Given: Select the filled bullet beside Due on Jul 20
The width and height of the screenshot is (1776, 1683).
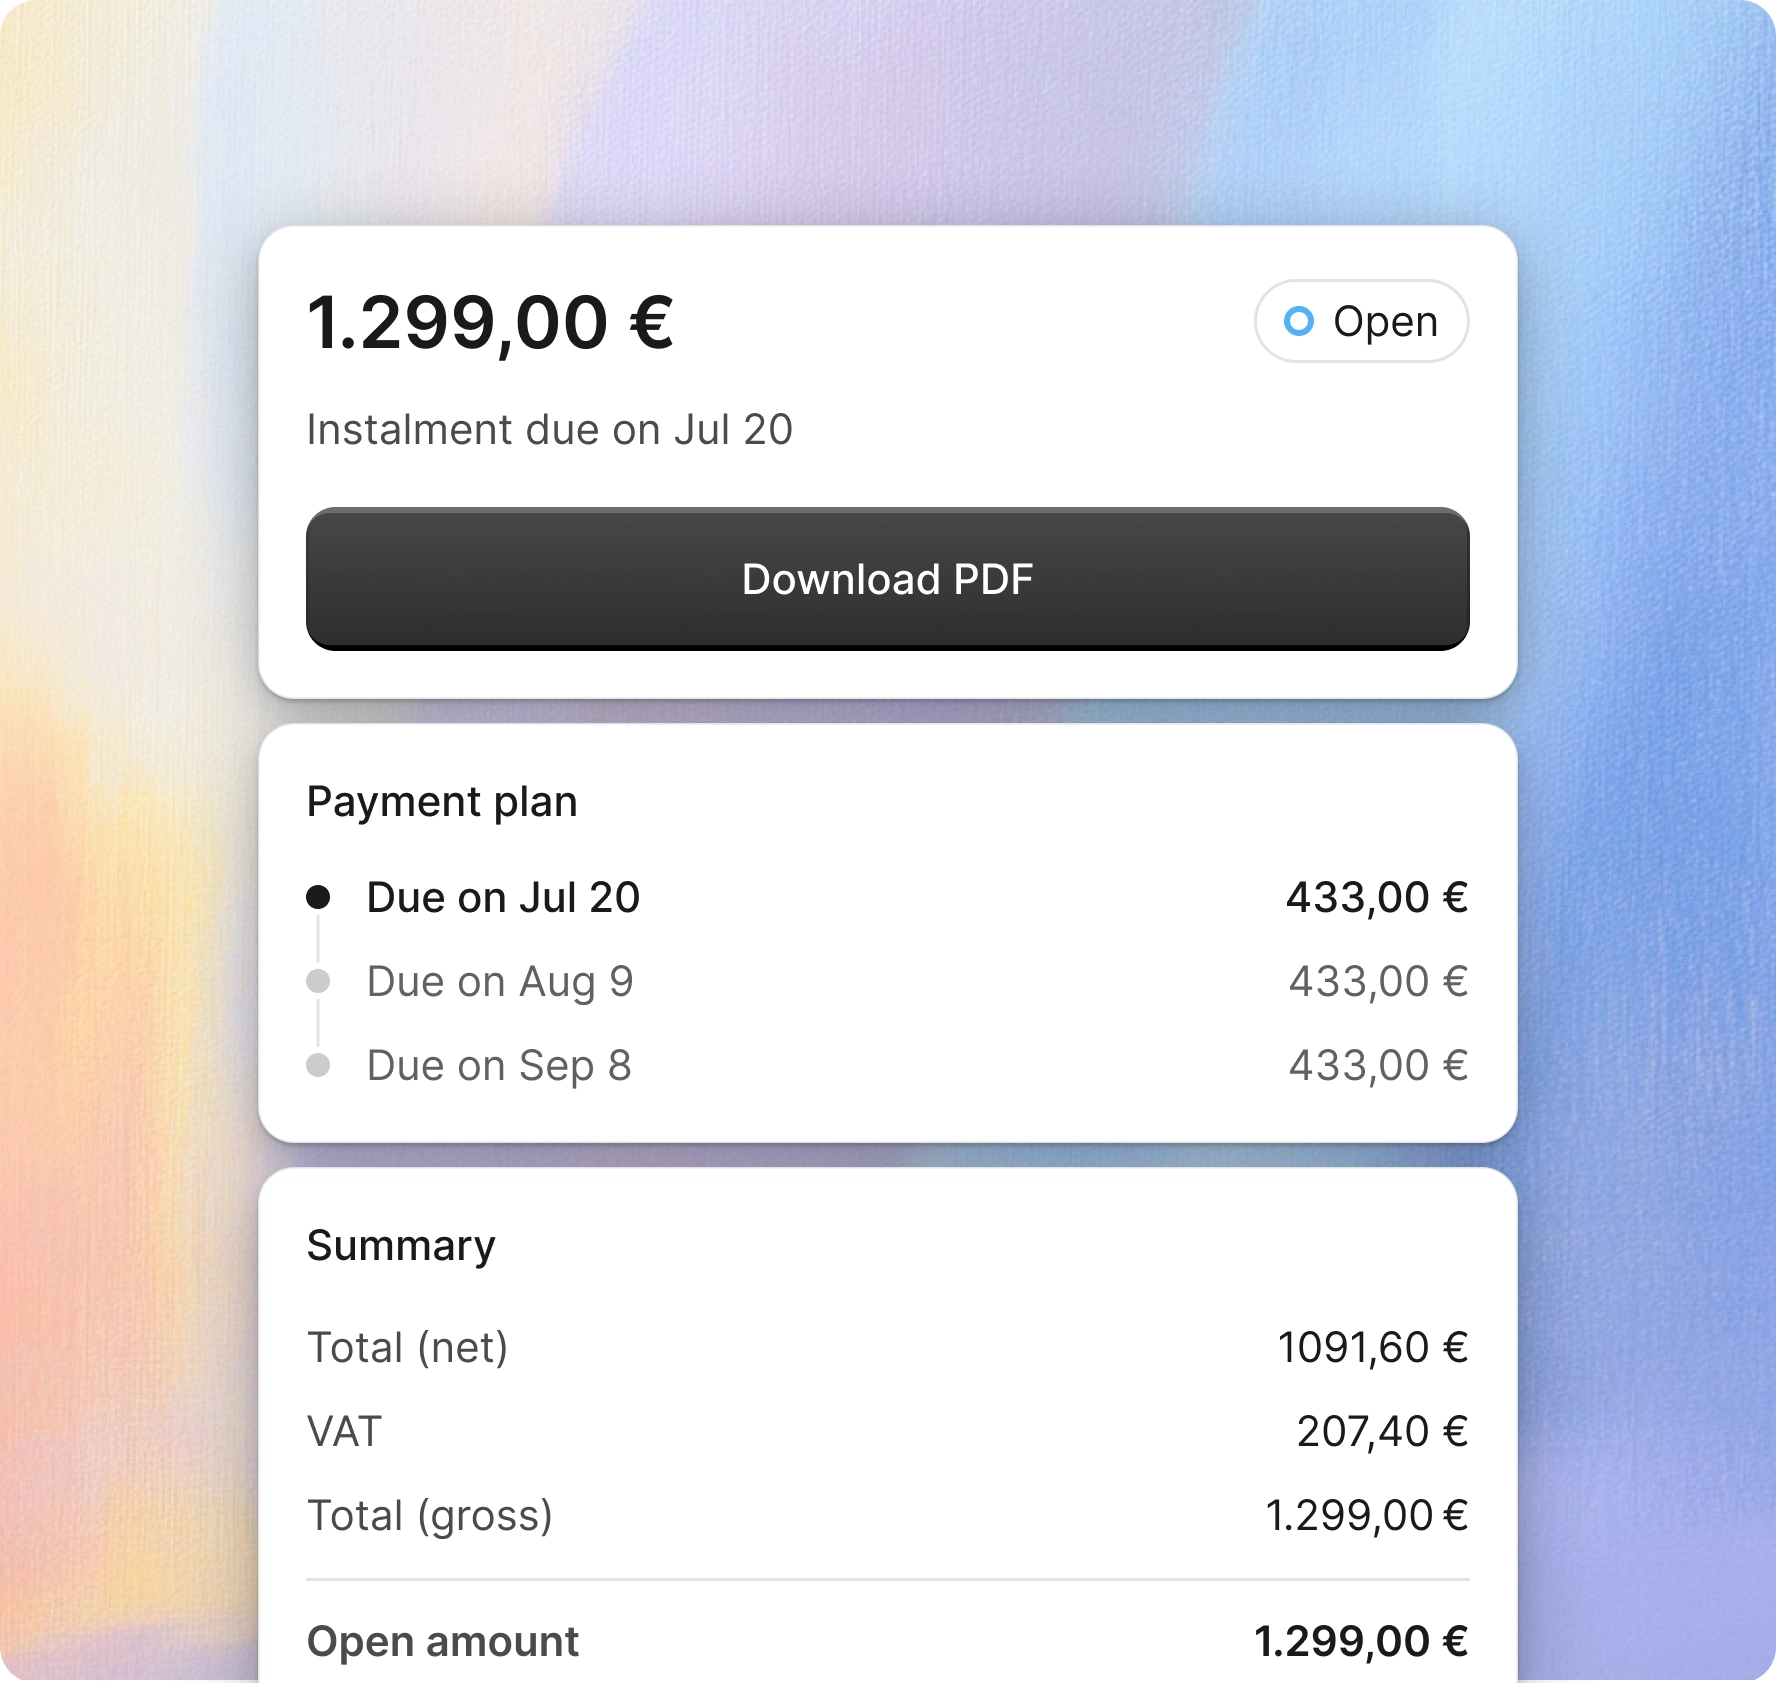Looking at the screenshot, I should click(319, 897).
